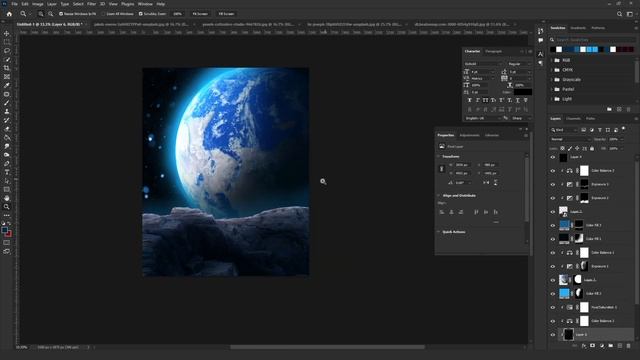Expand the CMYK swatch group
Viewport: 640px width, 360px height.
pos(551,70)
